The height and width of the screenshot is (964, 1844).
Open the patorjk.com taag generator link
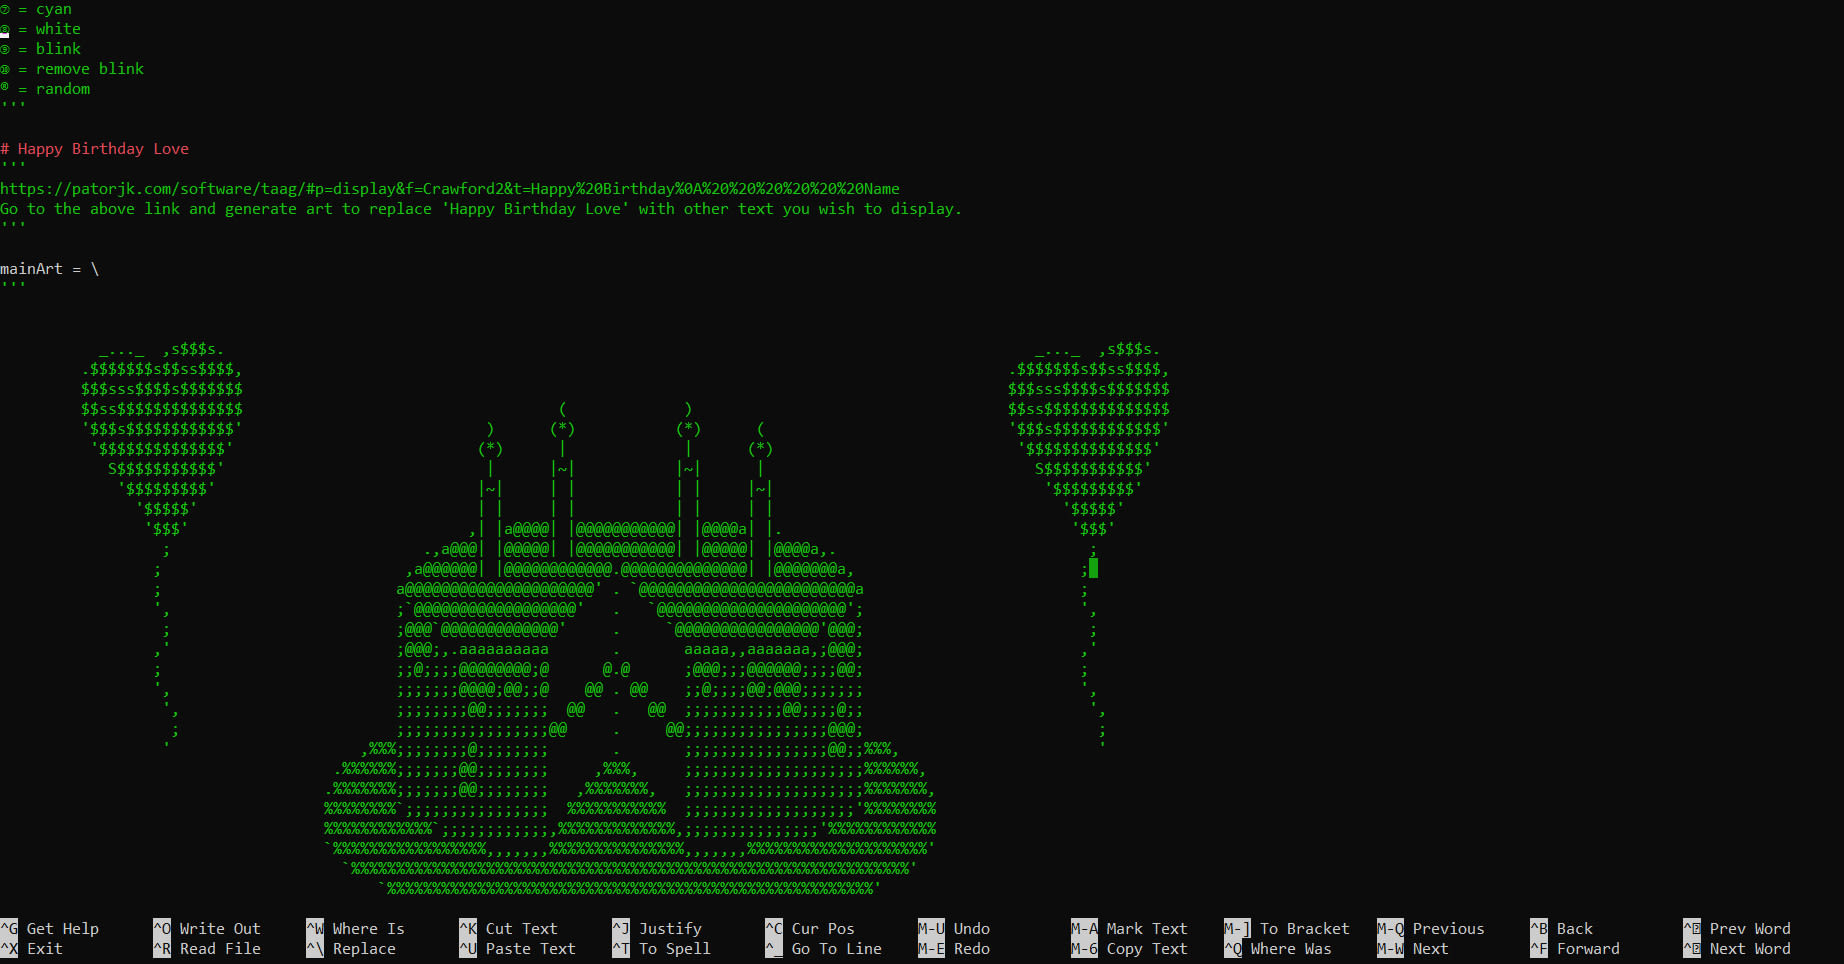450,188
